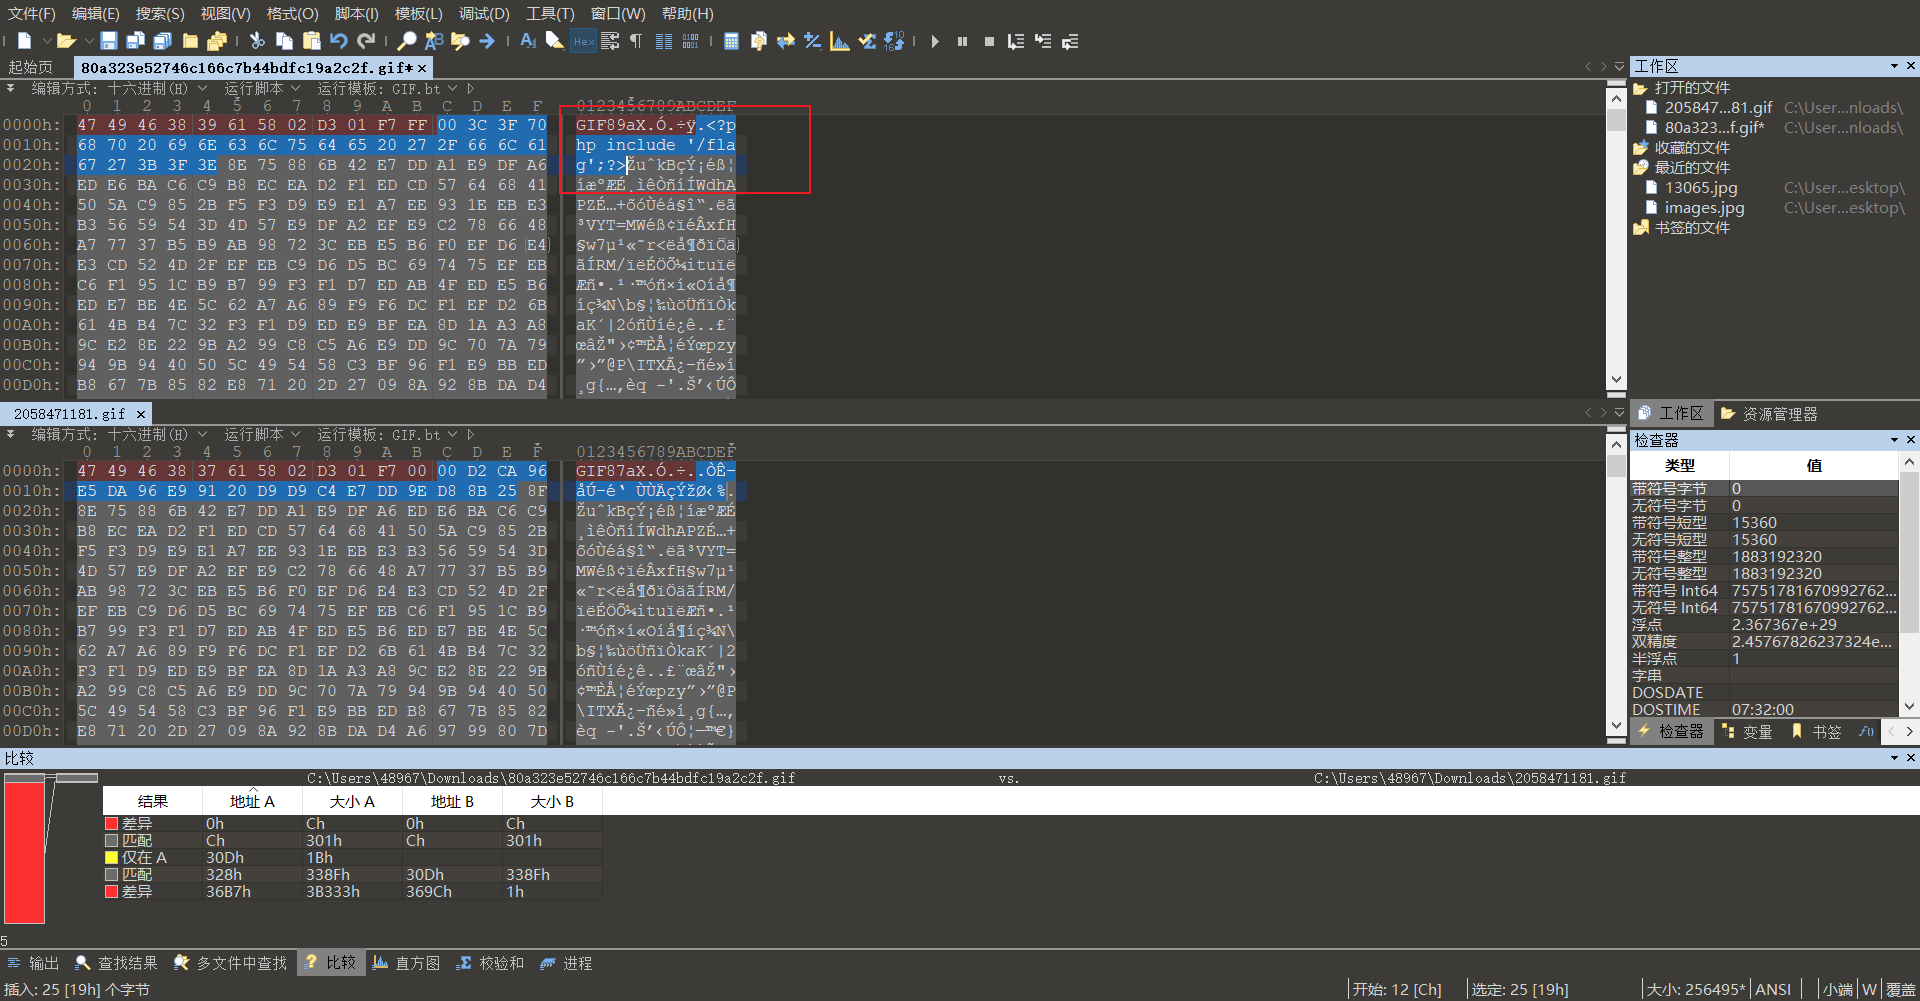
Task: Open the 模板(L) menu
Action: 418,14
